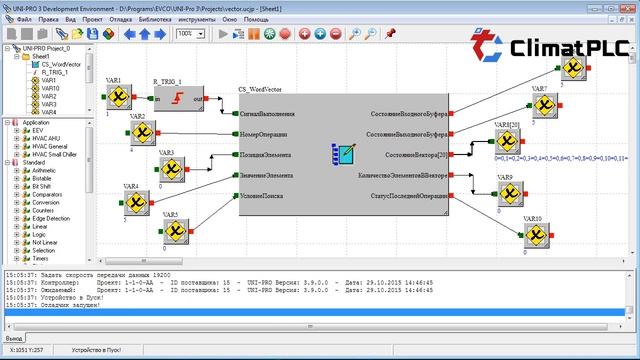Click the gray paste clipboard icon

[x=42, y=34]
